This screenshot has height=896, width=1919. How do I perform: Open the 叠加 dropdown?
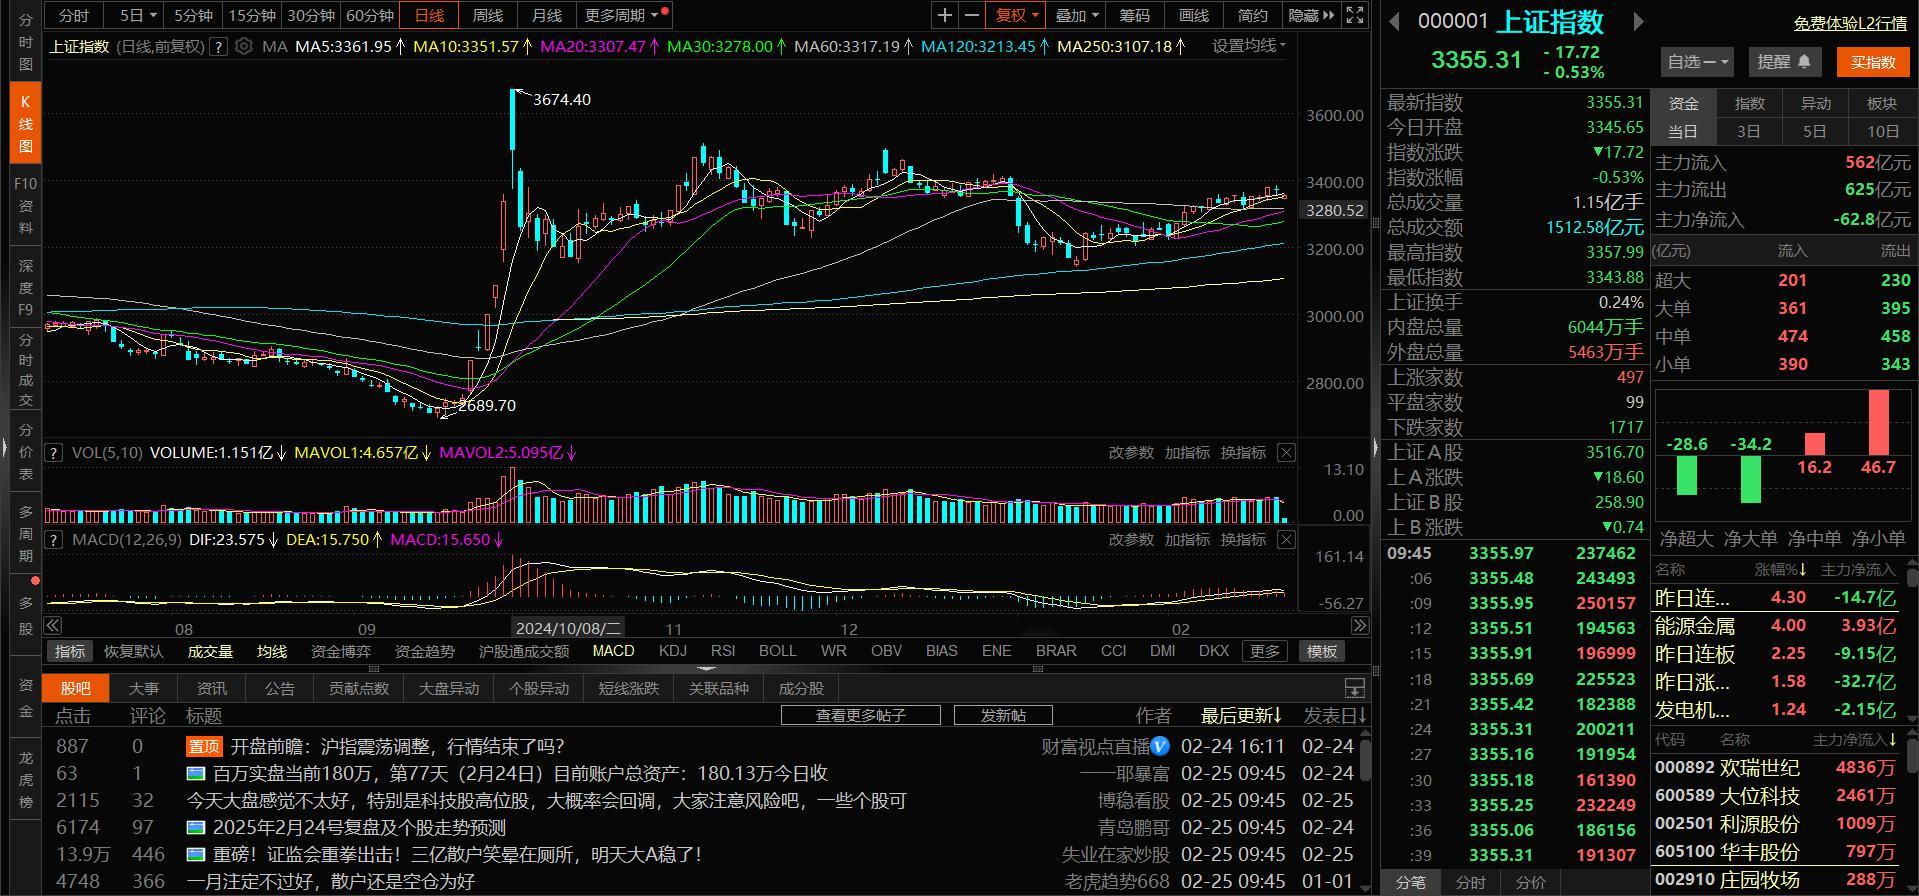coord(1077,15)
